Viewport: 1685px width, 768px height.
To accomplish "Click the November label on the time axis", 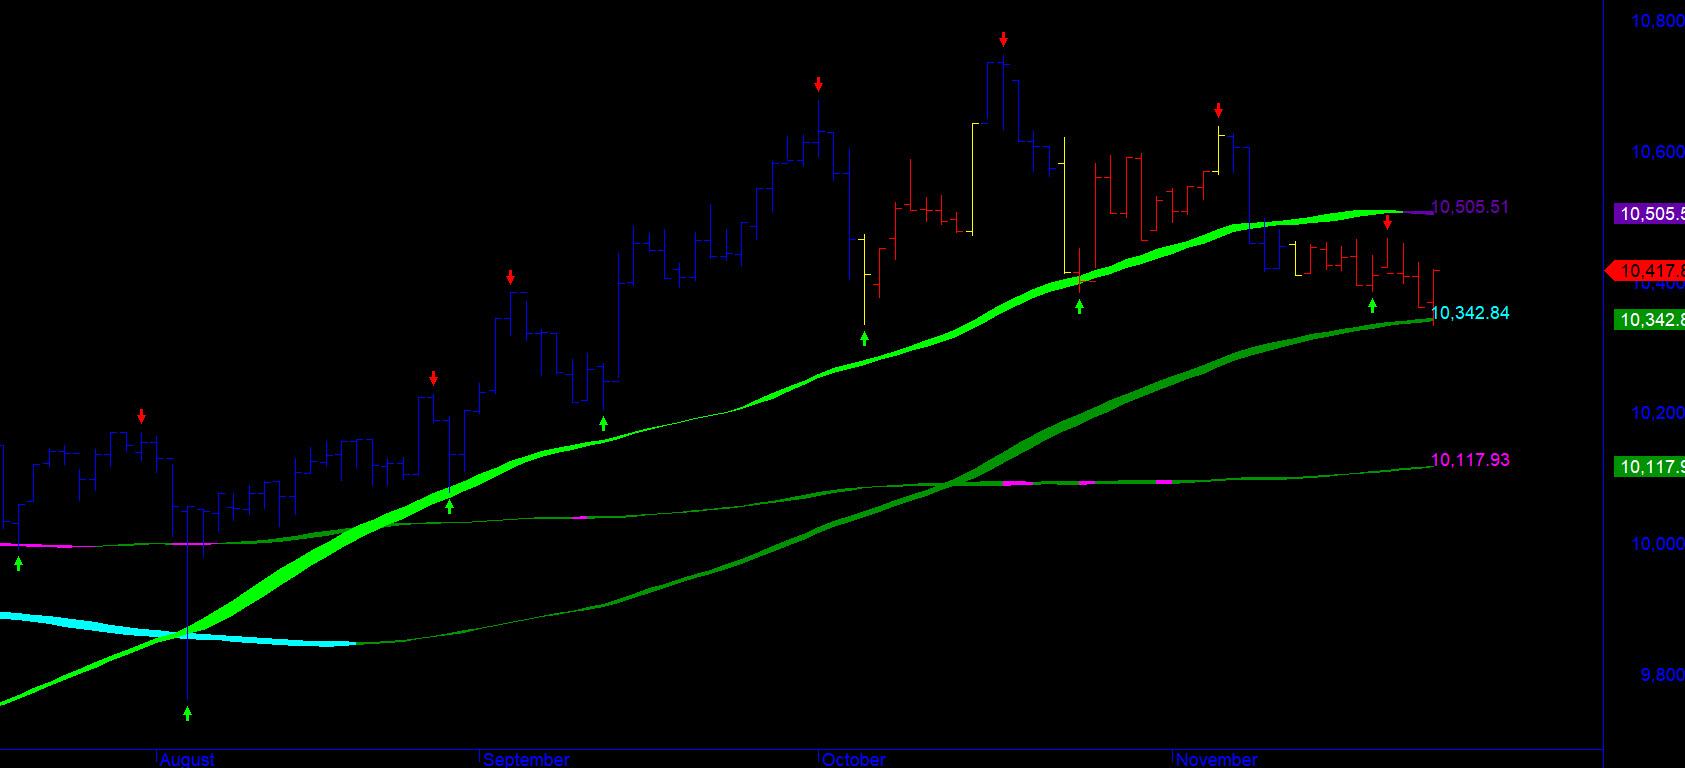I will point(1217,760).
